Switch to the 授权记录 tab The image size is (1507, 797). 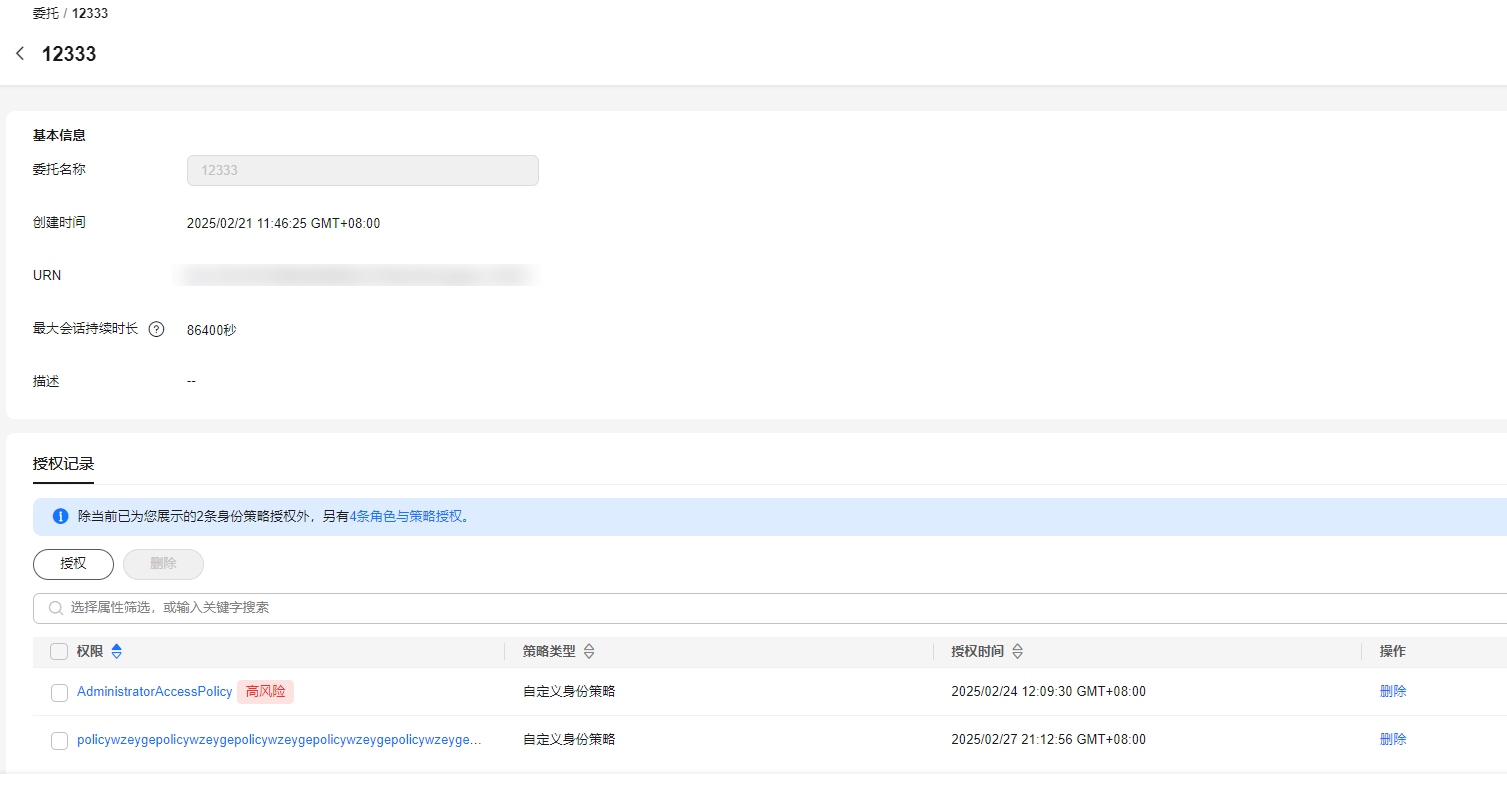[63, 464]
